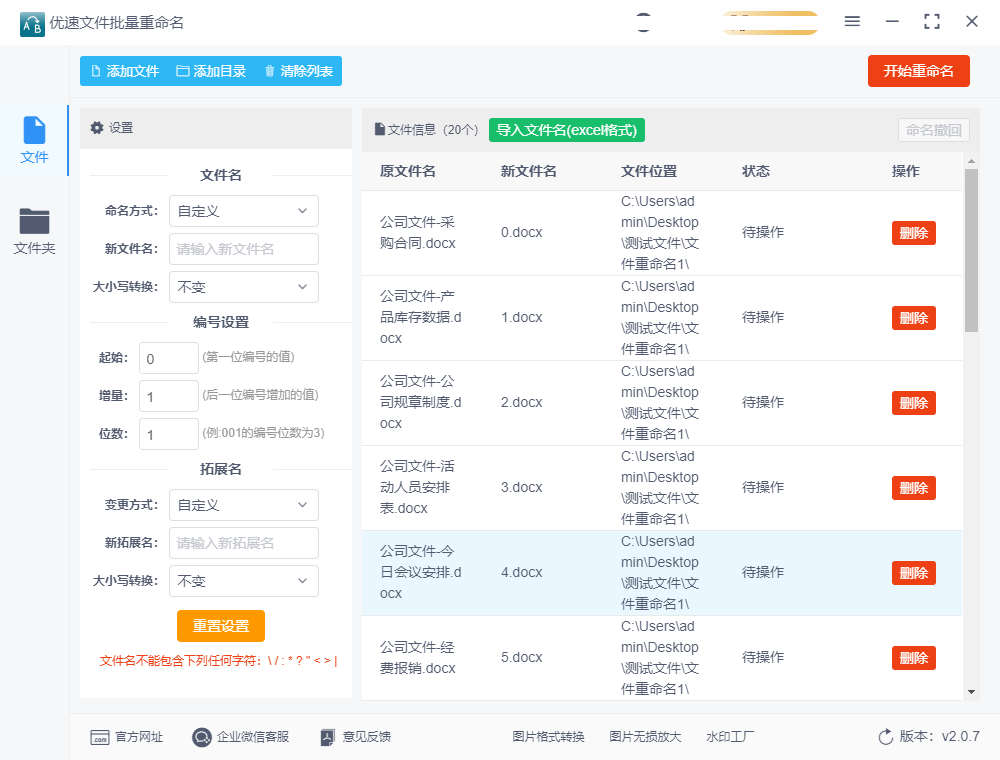Click 状态 column header
Viewport: 1000px width, 760px height.
click(756, 171)
